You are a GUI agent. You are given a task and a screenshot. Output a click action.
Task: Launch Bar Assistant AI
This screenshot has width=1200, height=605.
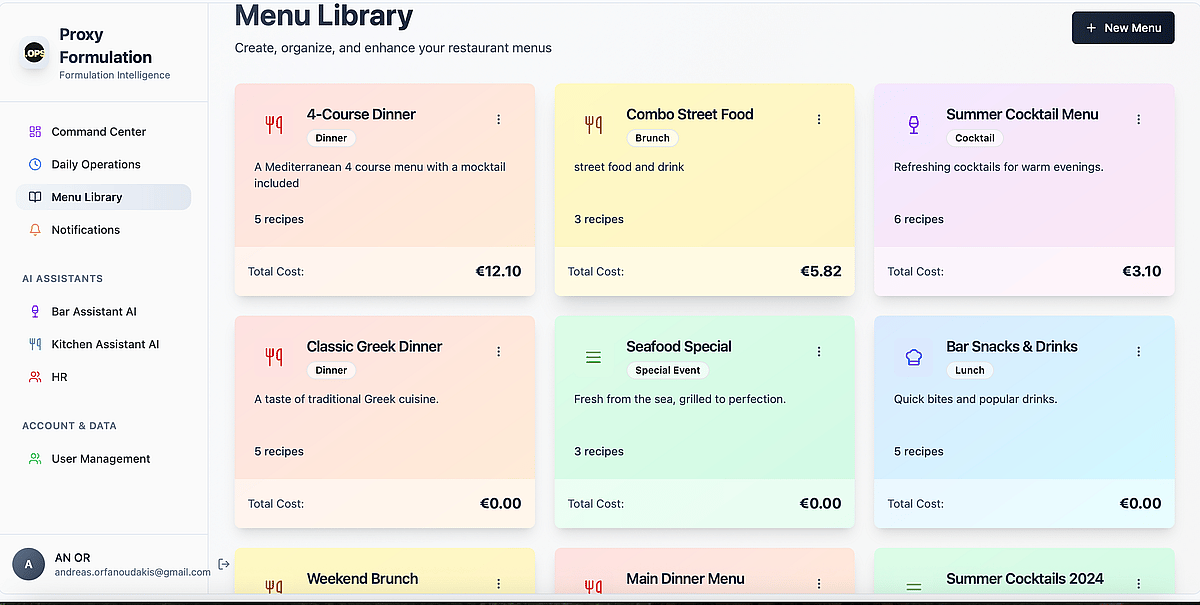94,312
